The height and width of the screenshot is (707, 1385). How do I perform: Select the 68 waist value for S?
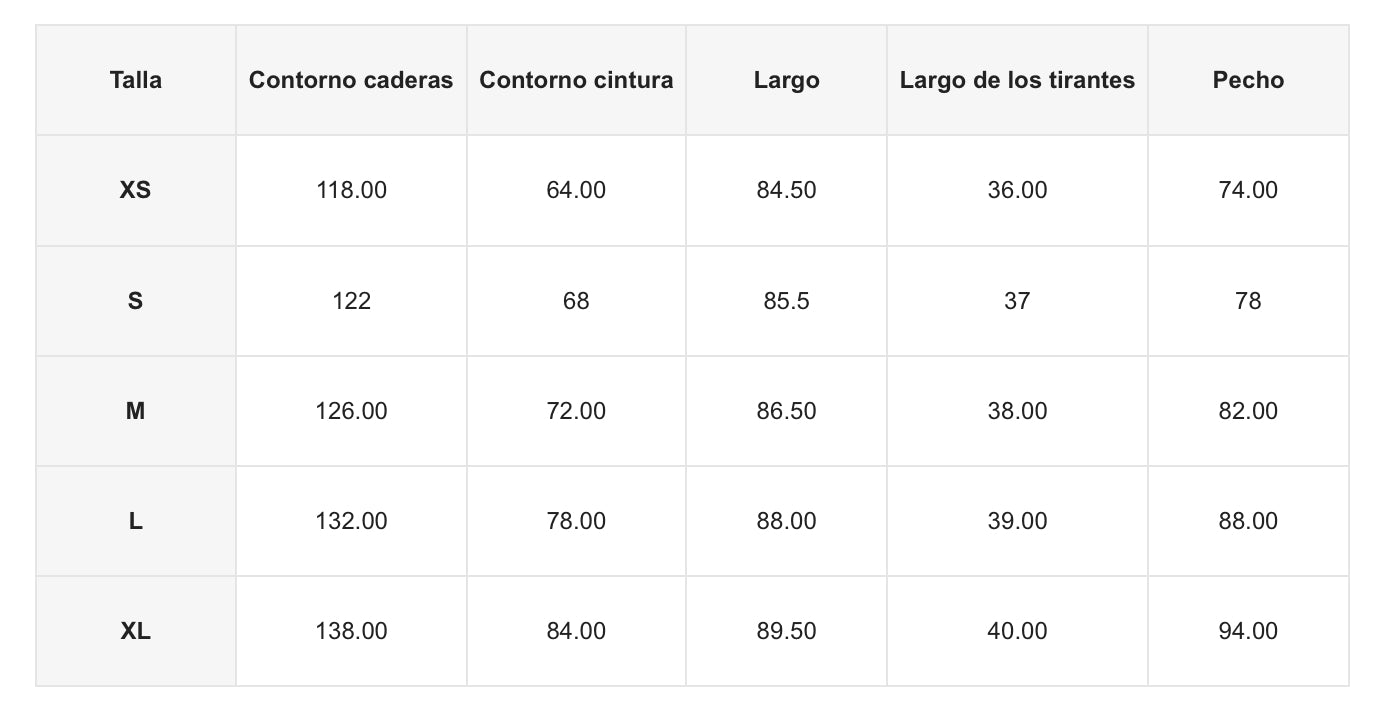576,301
